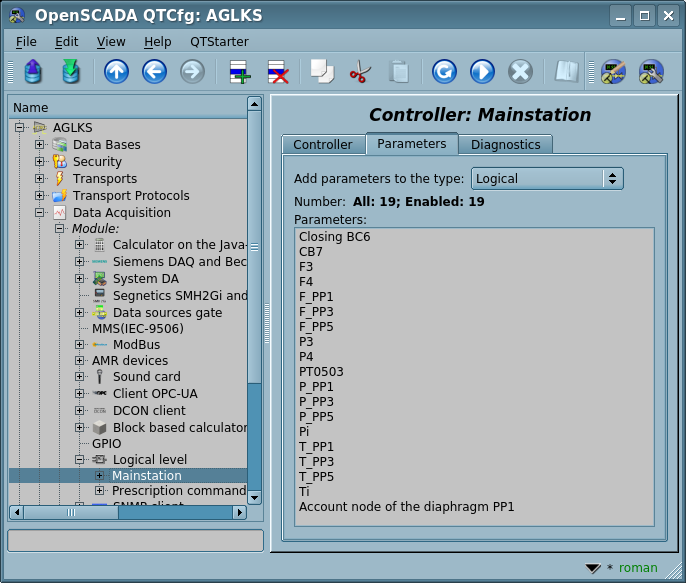This screenshot has height=583, width=686.
Task: Switch to the Diagnostics tab
Action: coord(505,145)
